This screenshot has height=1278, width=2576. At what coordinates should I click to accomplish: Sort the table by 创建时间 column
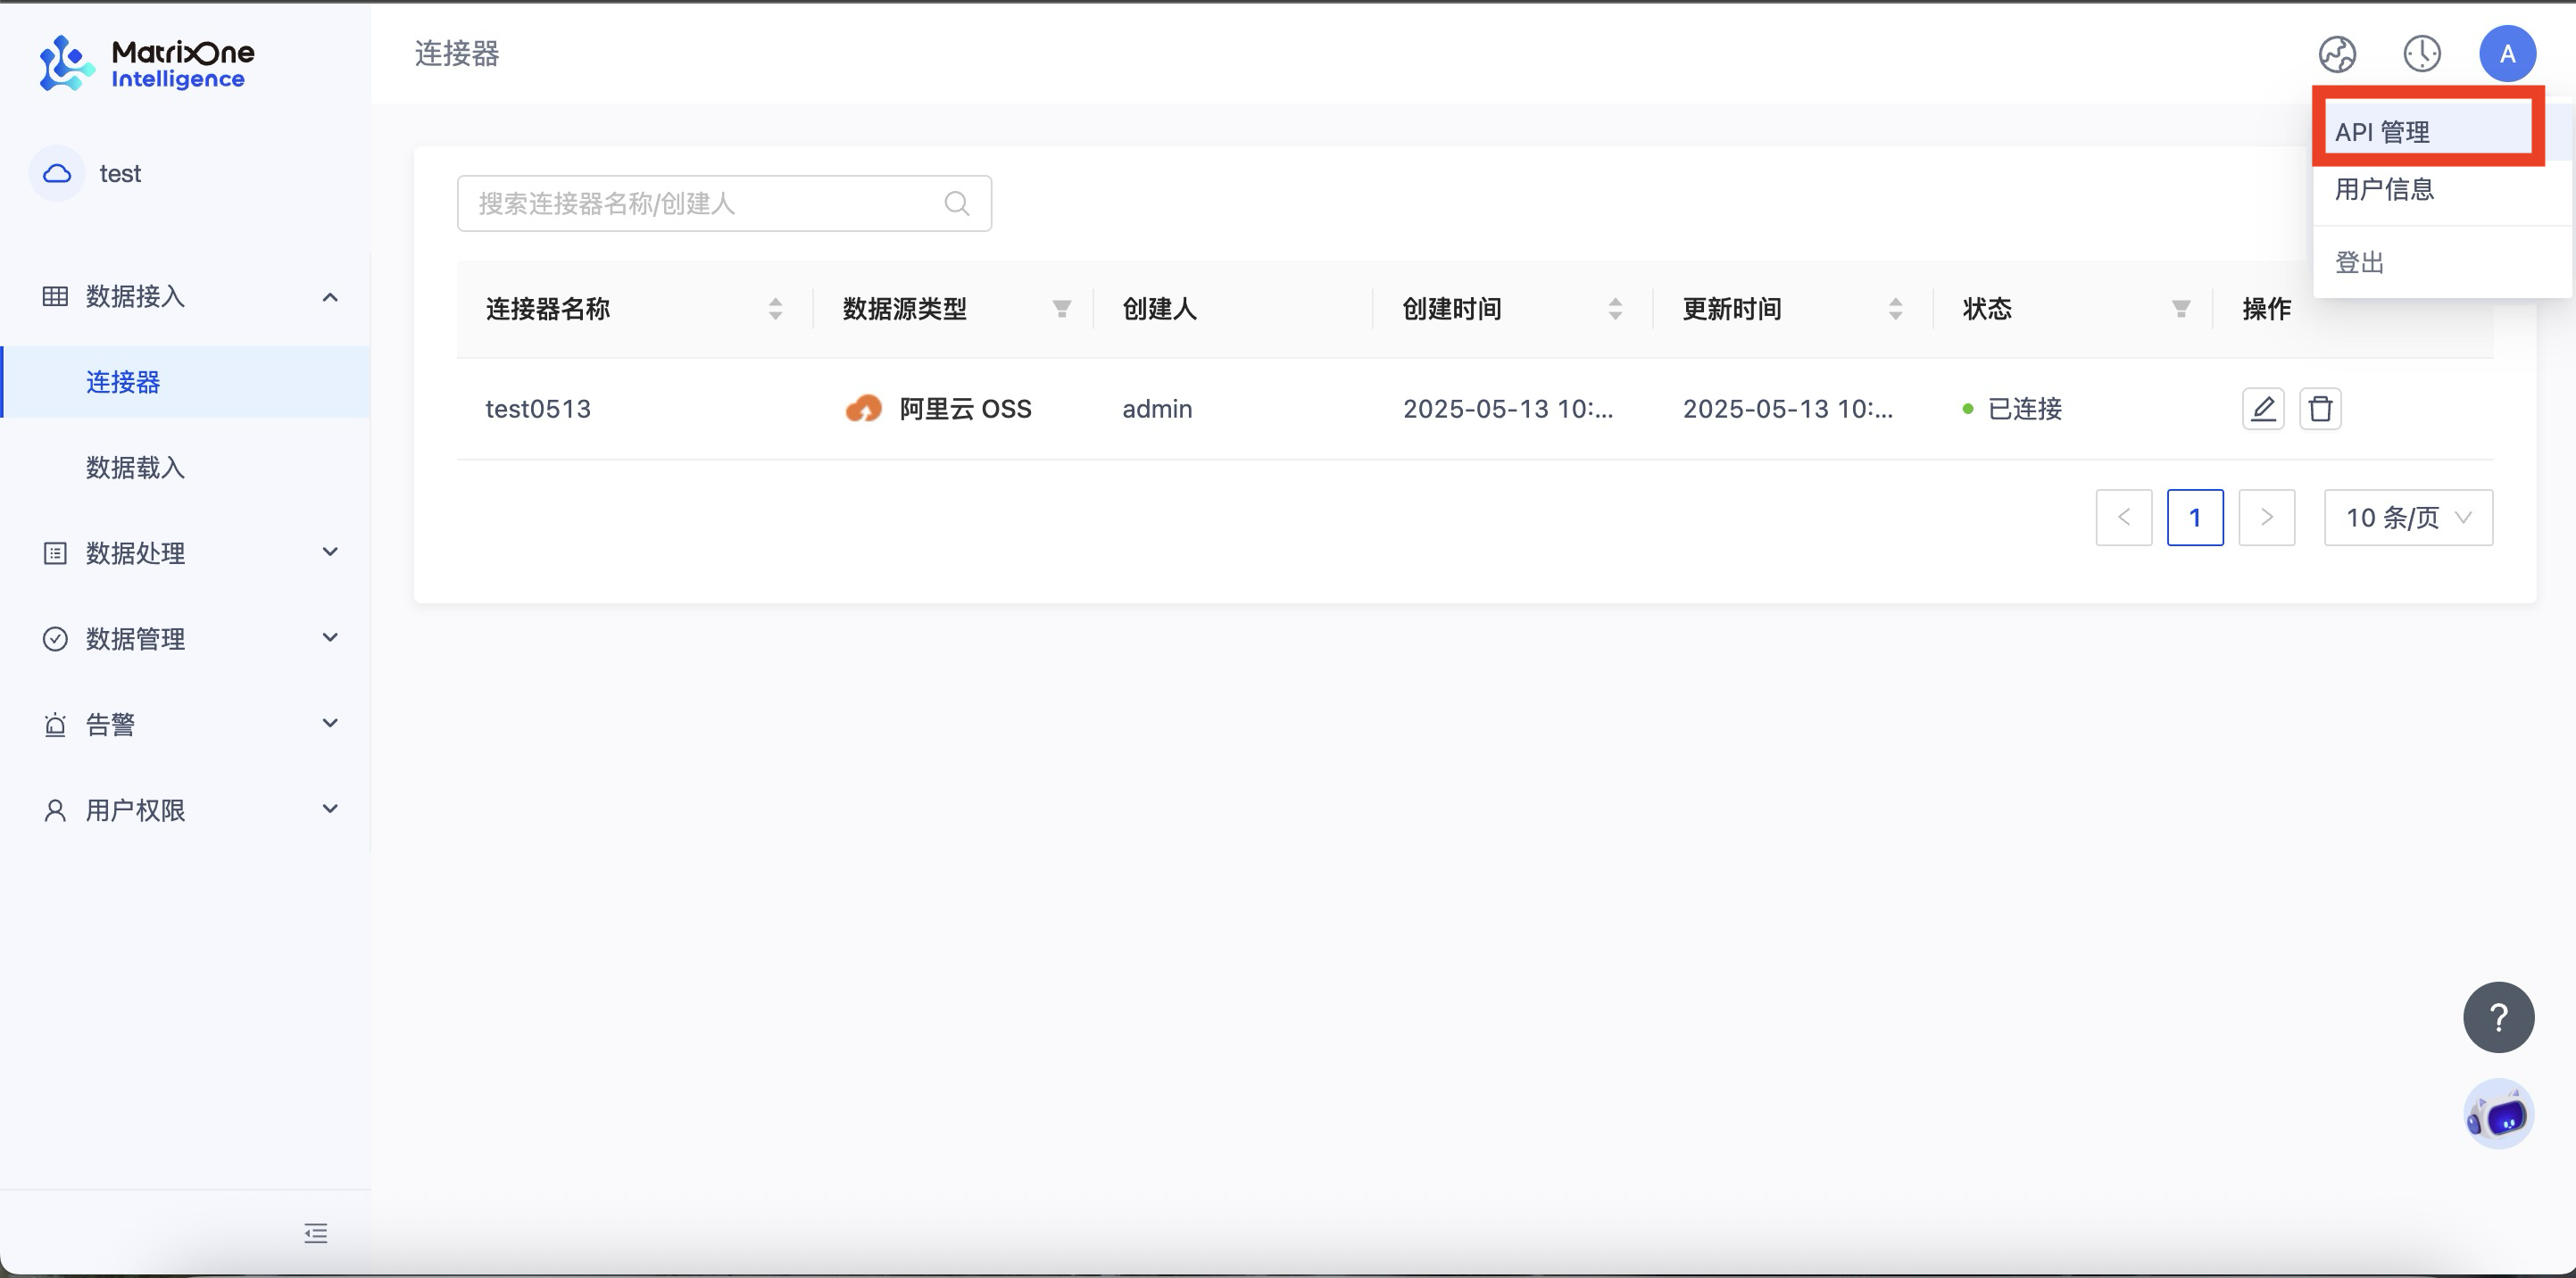point(1615,308)
